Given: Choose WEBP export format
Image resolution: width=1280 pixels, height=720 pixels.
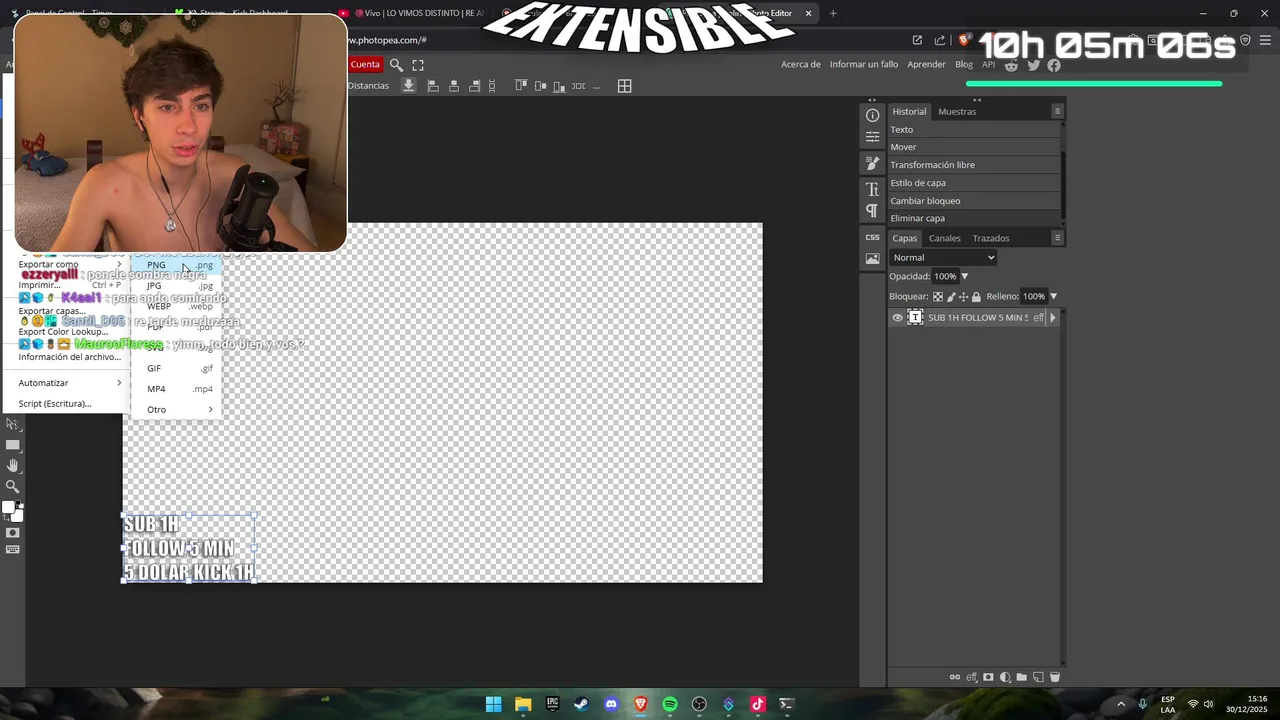Looking at the screenshot, I should (177, 306).
